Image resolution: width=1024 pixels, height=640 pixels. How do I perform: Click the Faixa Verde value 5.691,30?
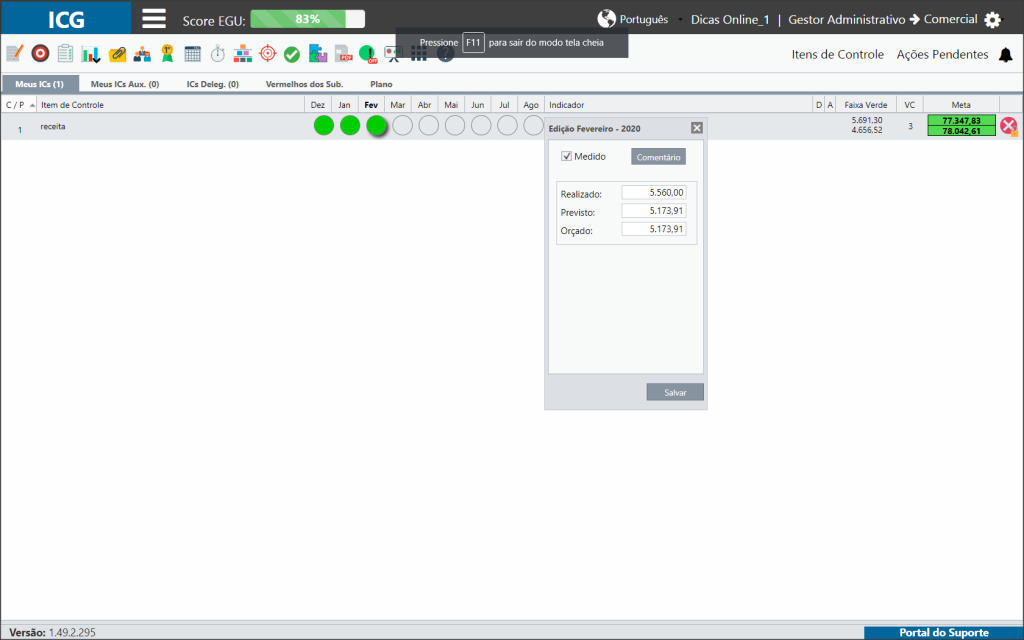pyautogui.click(x=867, y=120)
